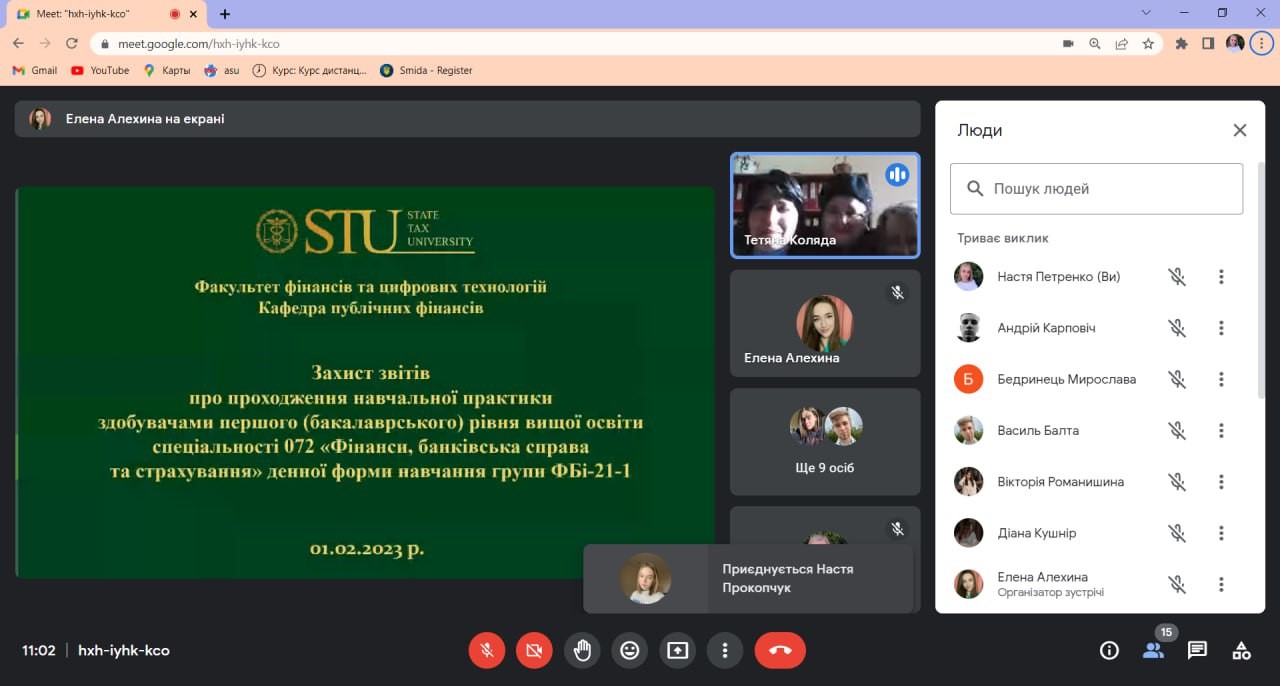Image resolution: width=1280 pixels, height=686 pixels.
Task: Mute icon next to Настя Петренко (Ви)
Action: [x=1177, y=277]
